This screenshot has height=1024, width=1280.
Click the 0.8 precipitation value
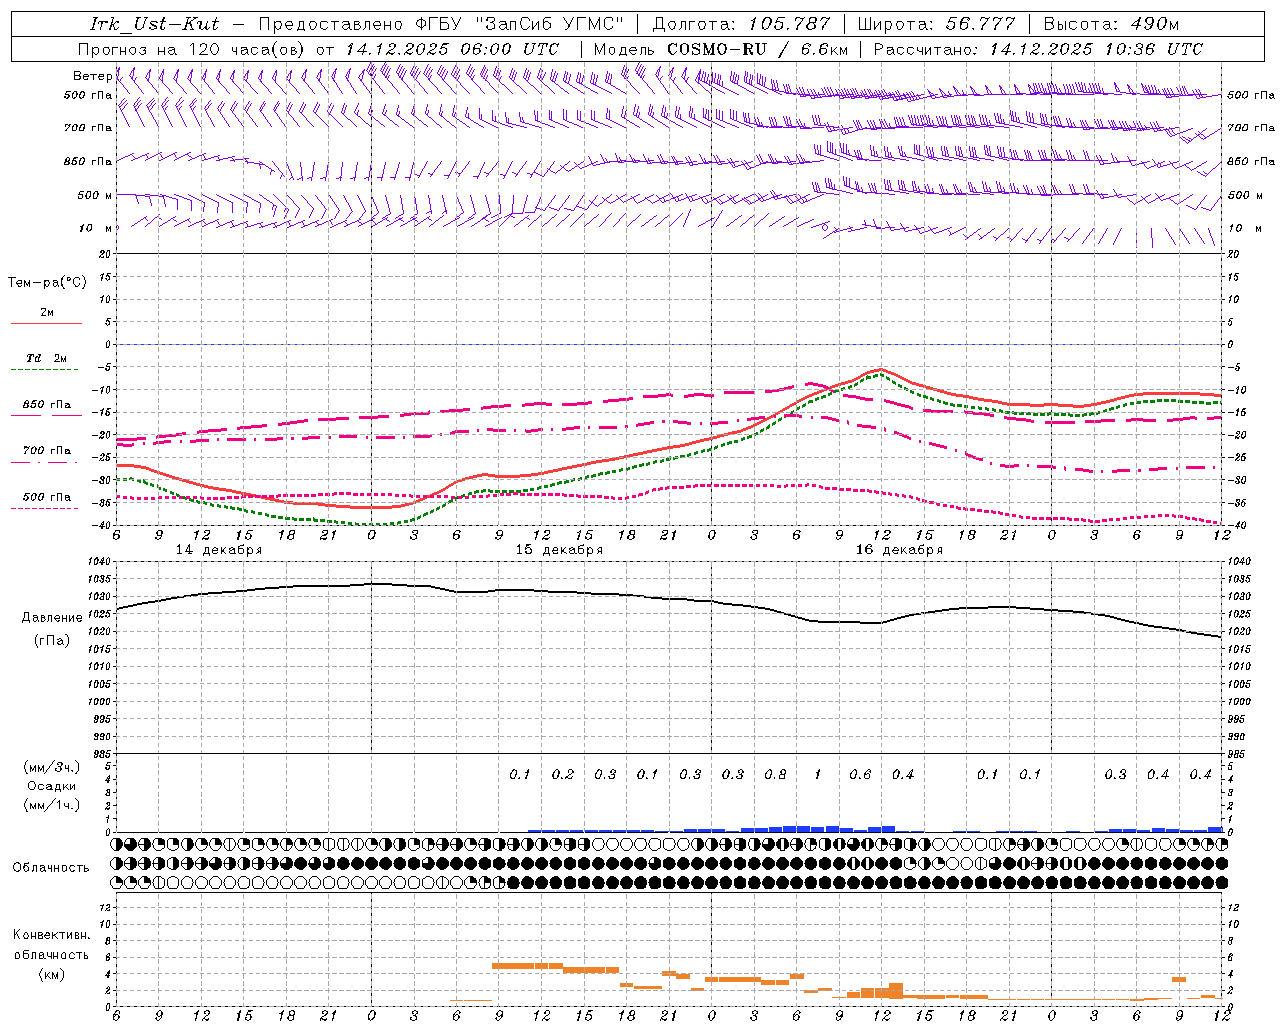click(x=775, y=774)
